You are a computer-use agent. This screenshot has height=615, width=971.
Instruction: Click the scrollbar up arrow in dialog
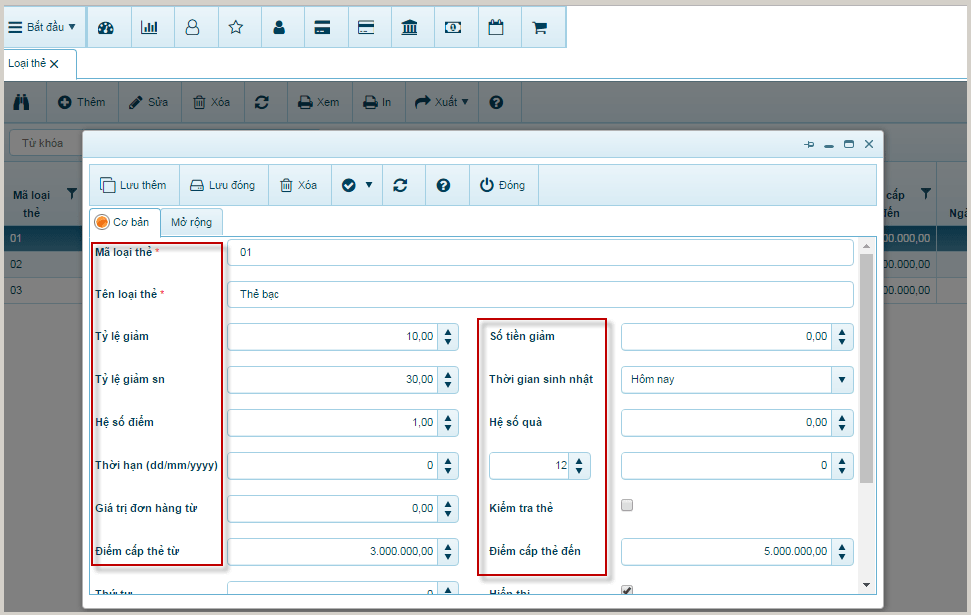[x=866, y=246]
